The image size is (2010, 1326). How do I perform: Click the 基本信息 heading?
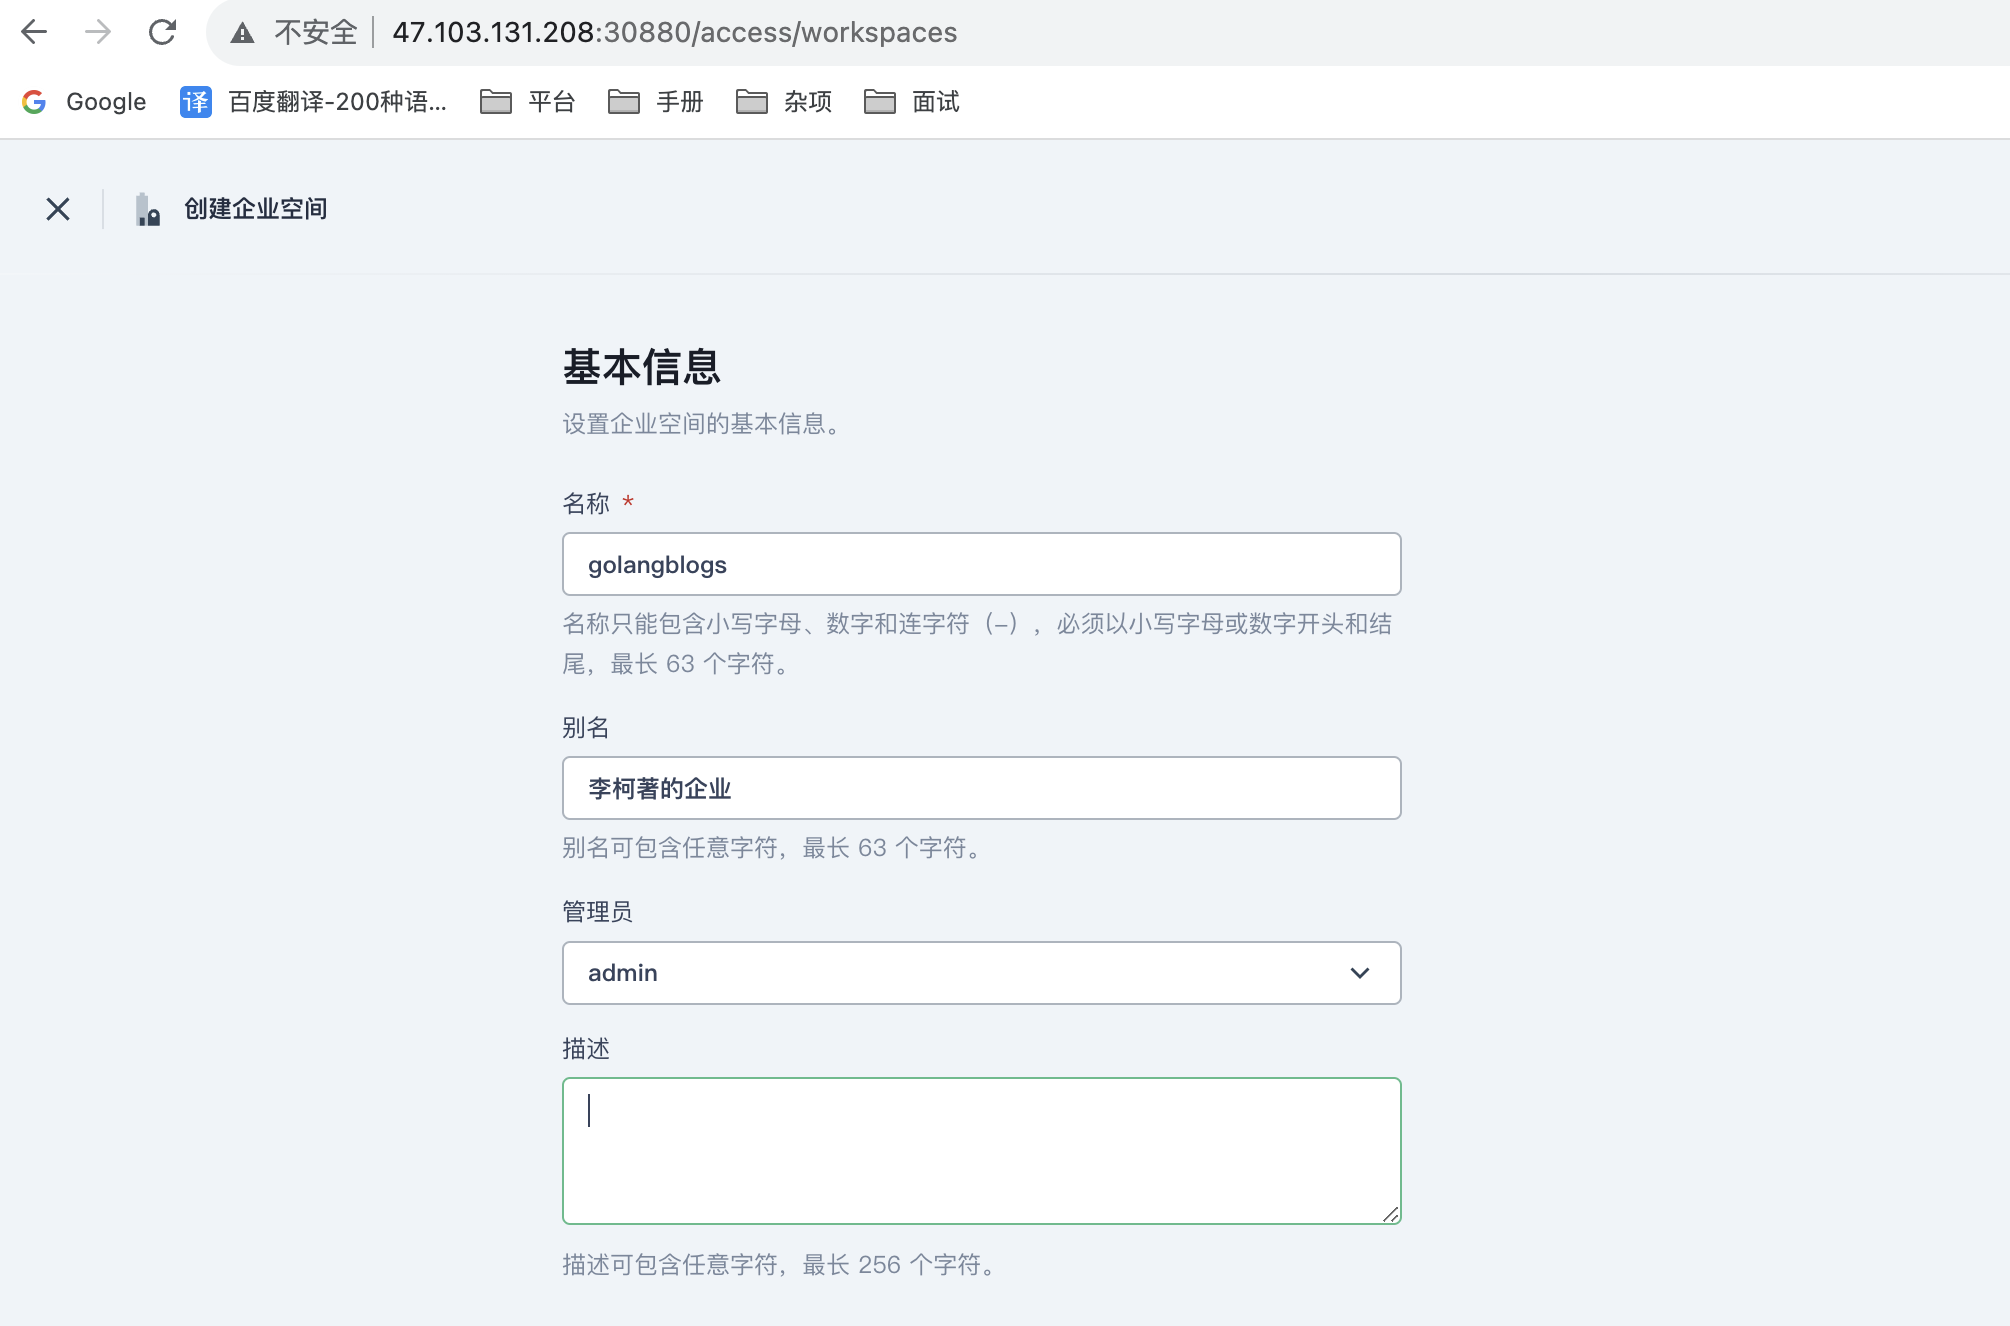click(x=641, y=367)
